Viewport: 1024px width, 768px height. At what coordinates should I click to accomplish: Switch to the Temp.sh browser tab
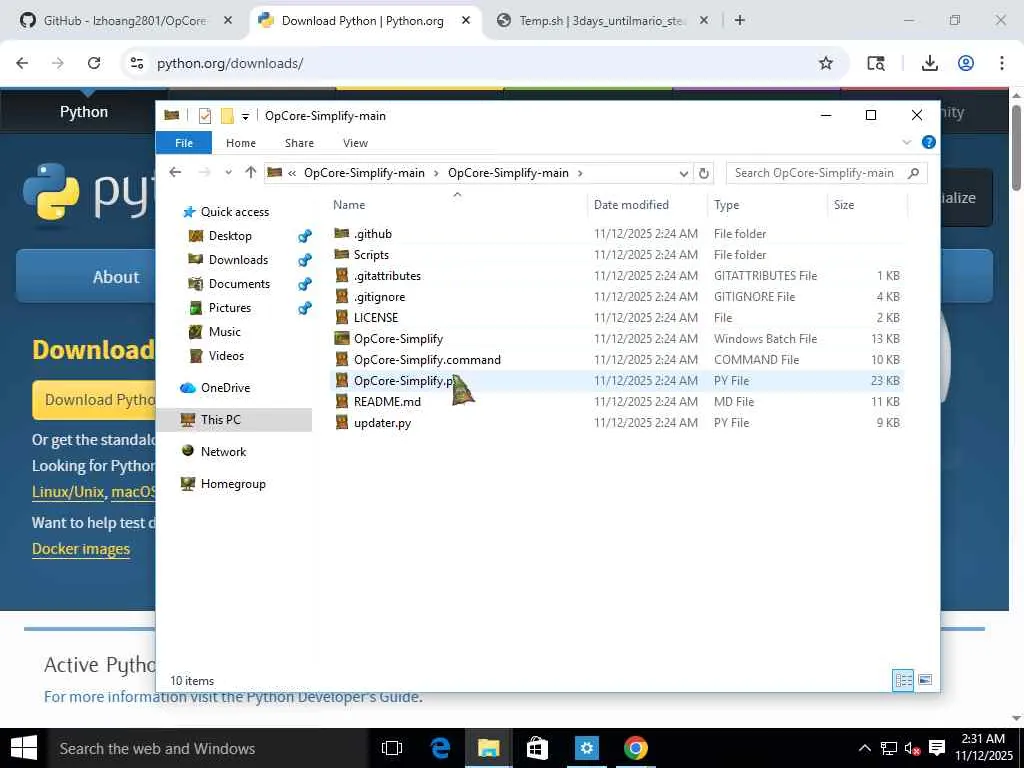point(601,20)
